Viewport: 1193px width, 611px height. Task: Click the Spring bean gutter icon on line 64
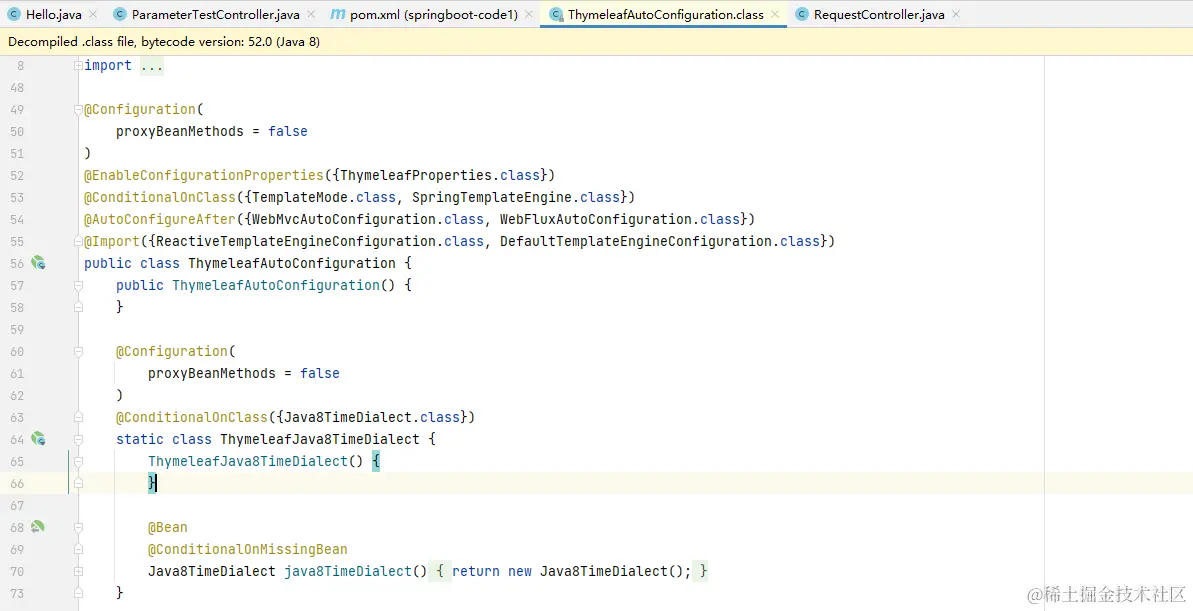pyautogui.click(x=38, y=439)
